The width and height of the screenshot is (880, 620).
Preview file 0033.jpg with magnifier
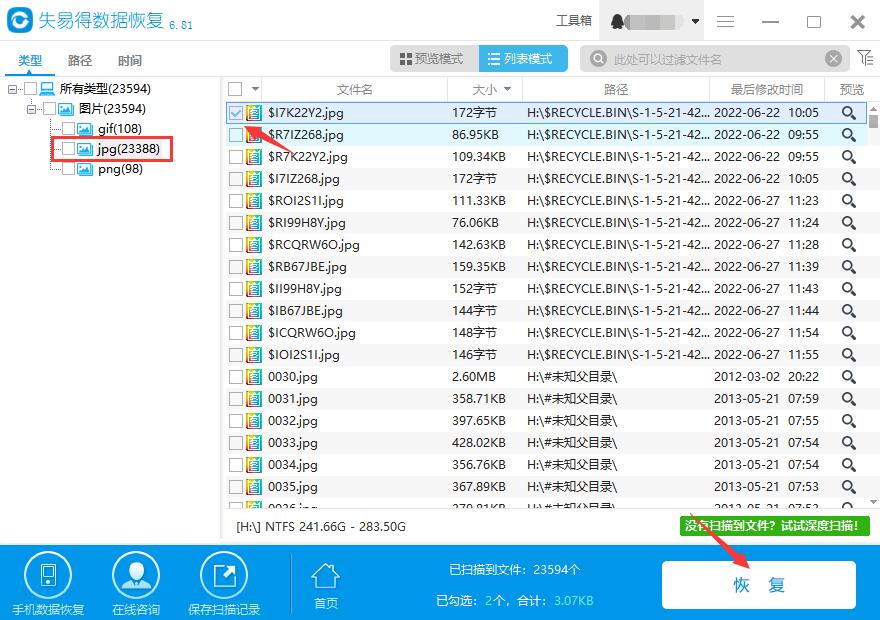pyautogui.click(x=849, y=443)
